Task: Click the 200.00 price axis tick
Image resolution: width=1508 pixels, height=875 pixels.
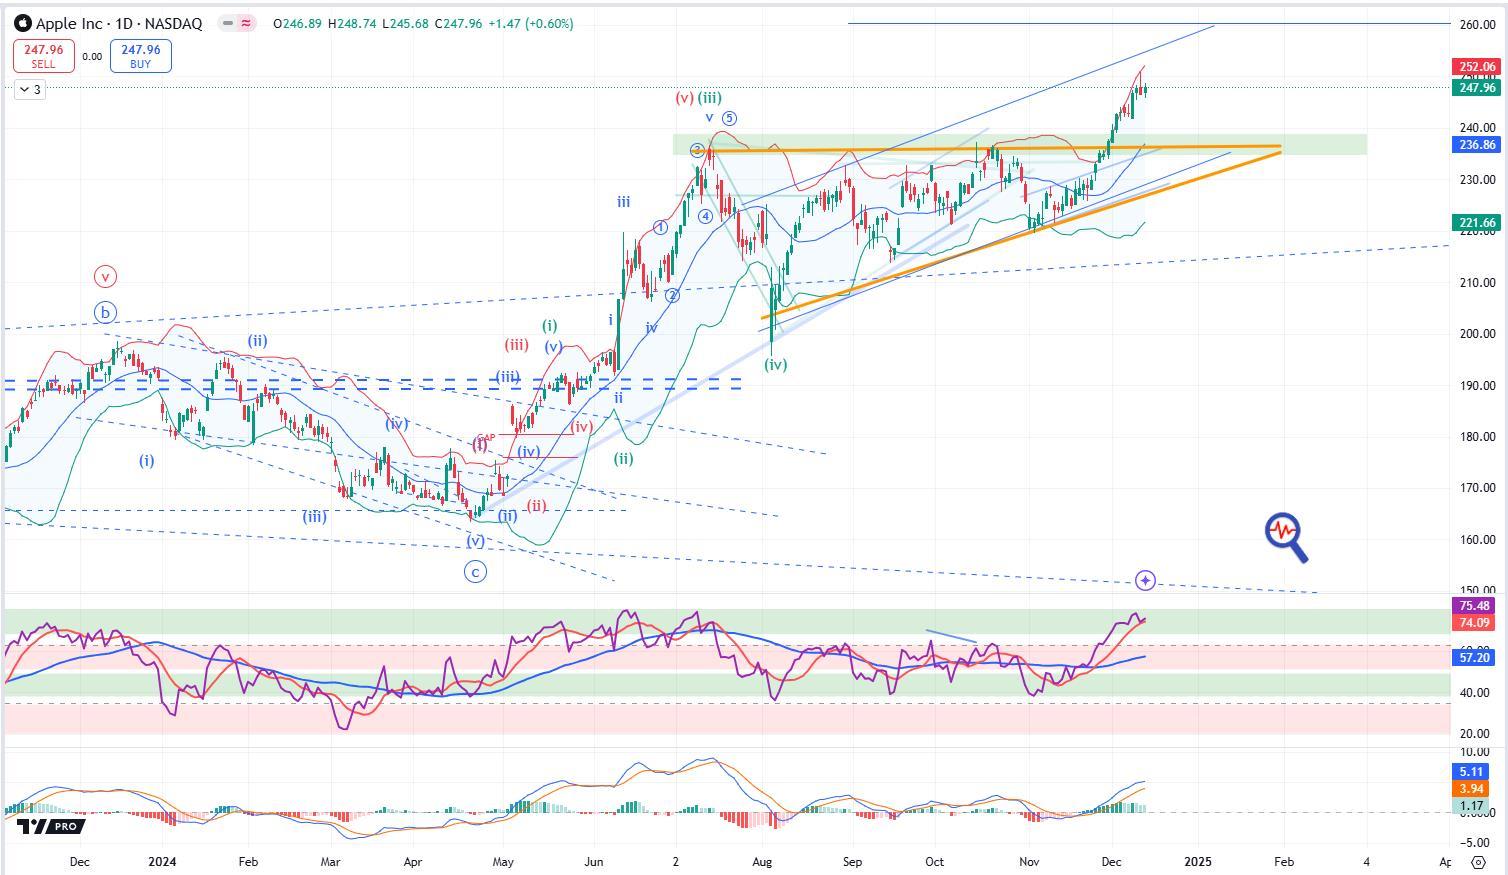Action: [x=1477, y=334]
